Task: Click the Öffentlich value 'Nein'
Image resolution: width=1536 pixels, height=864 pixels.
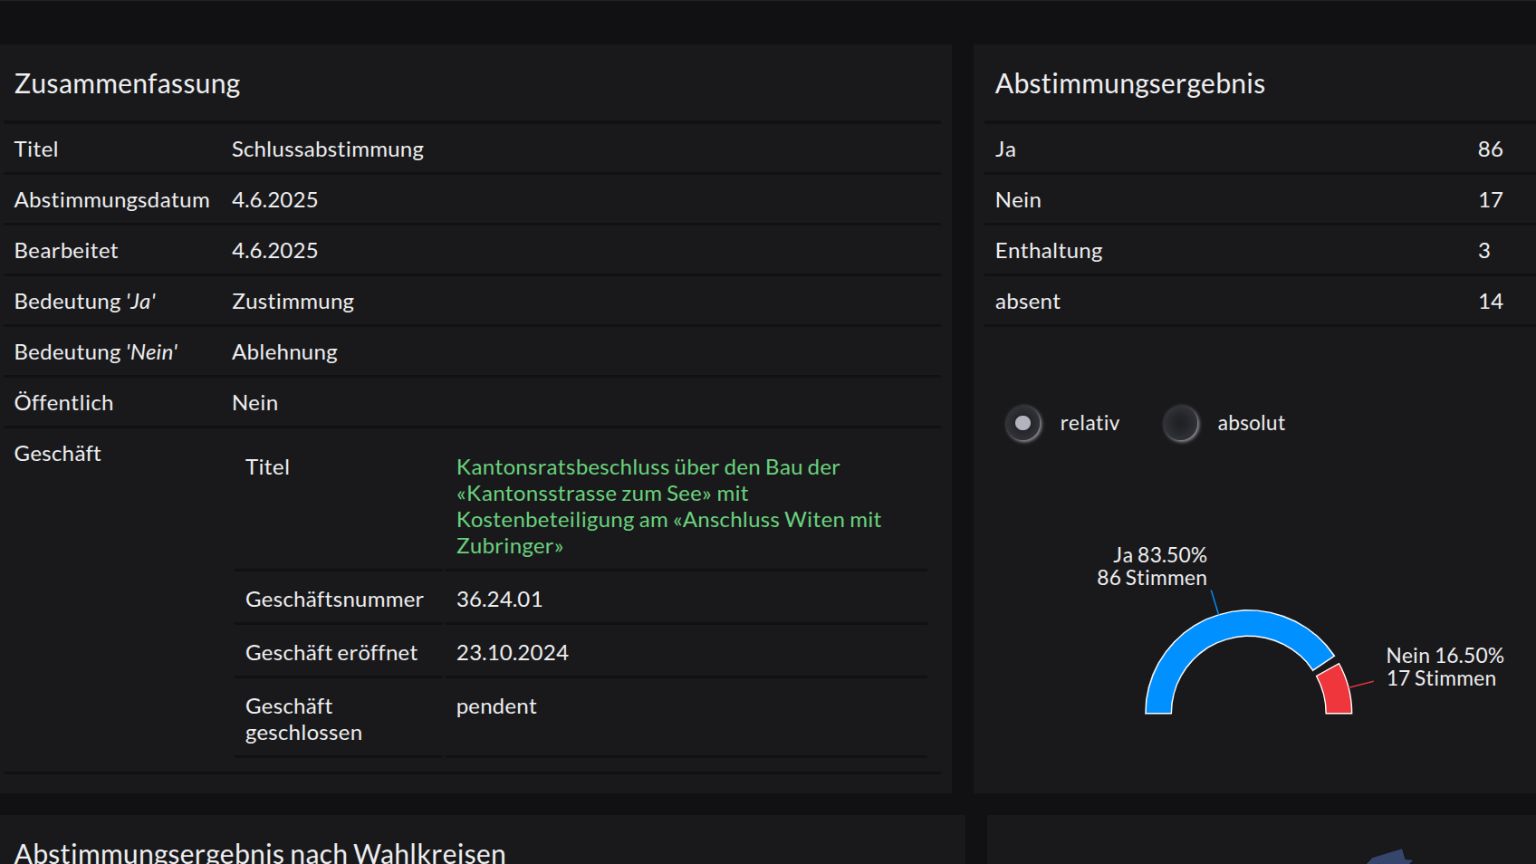Action: [255, 403]
